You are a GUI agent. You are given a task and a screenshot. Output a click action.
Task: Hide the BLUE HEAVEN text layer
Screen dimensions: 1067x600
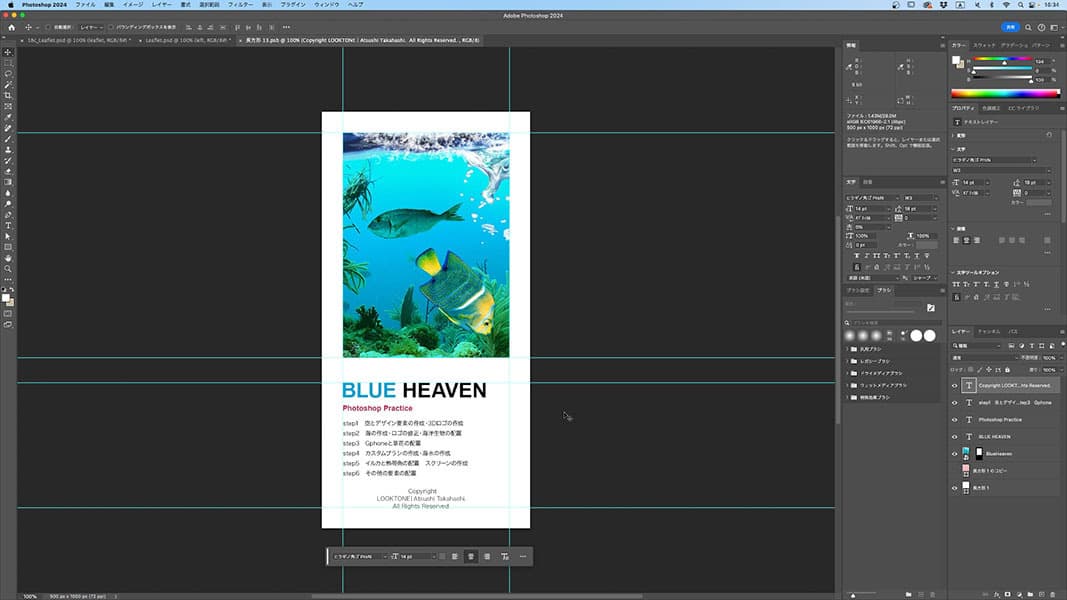(954, 437)
